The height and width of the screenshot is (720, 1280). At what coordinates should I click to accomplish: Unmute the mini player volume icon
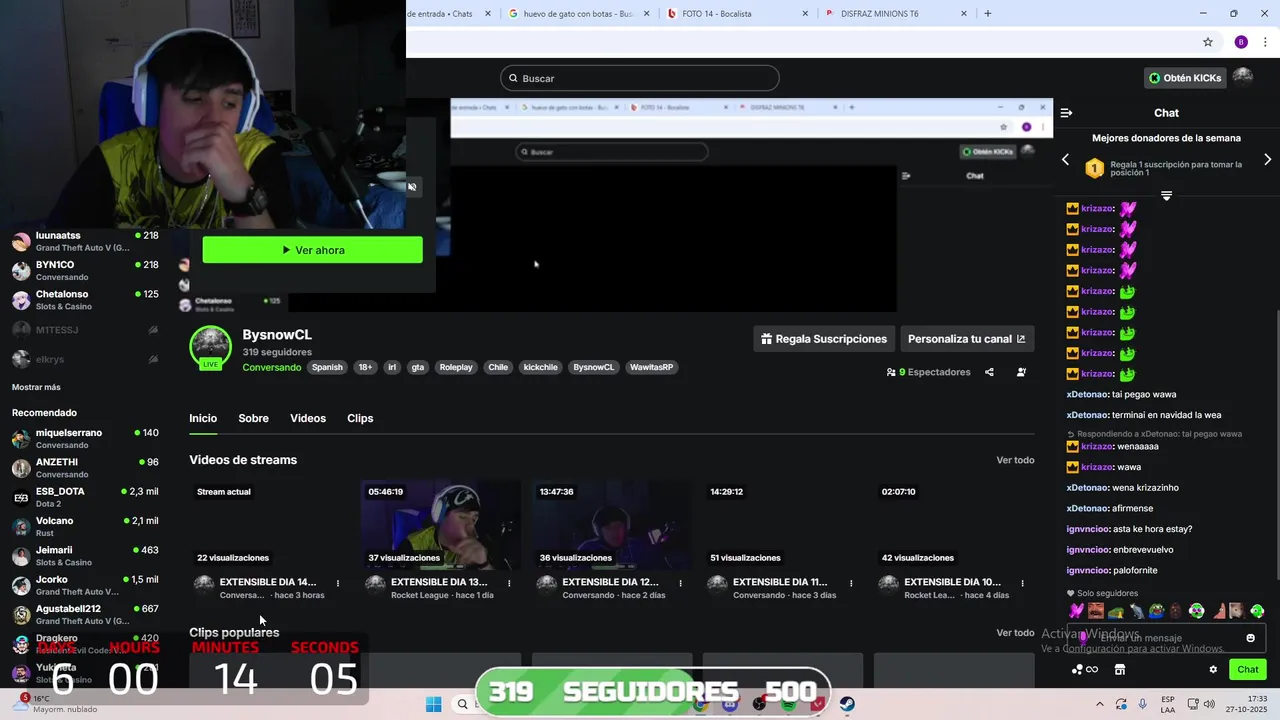(412, 187)
